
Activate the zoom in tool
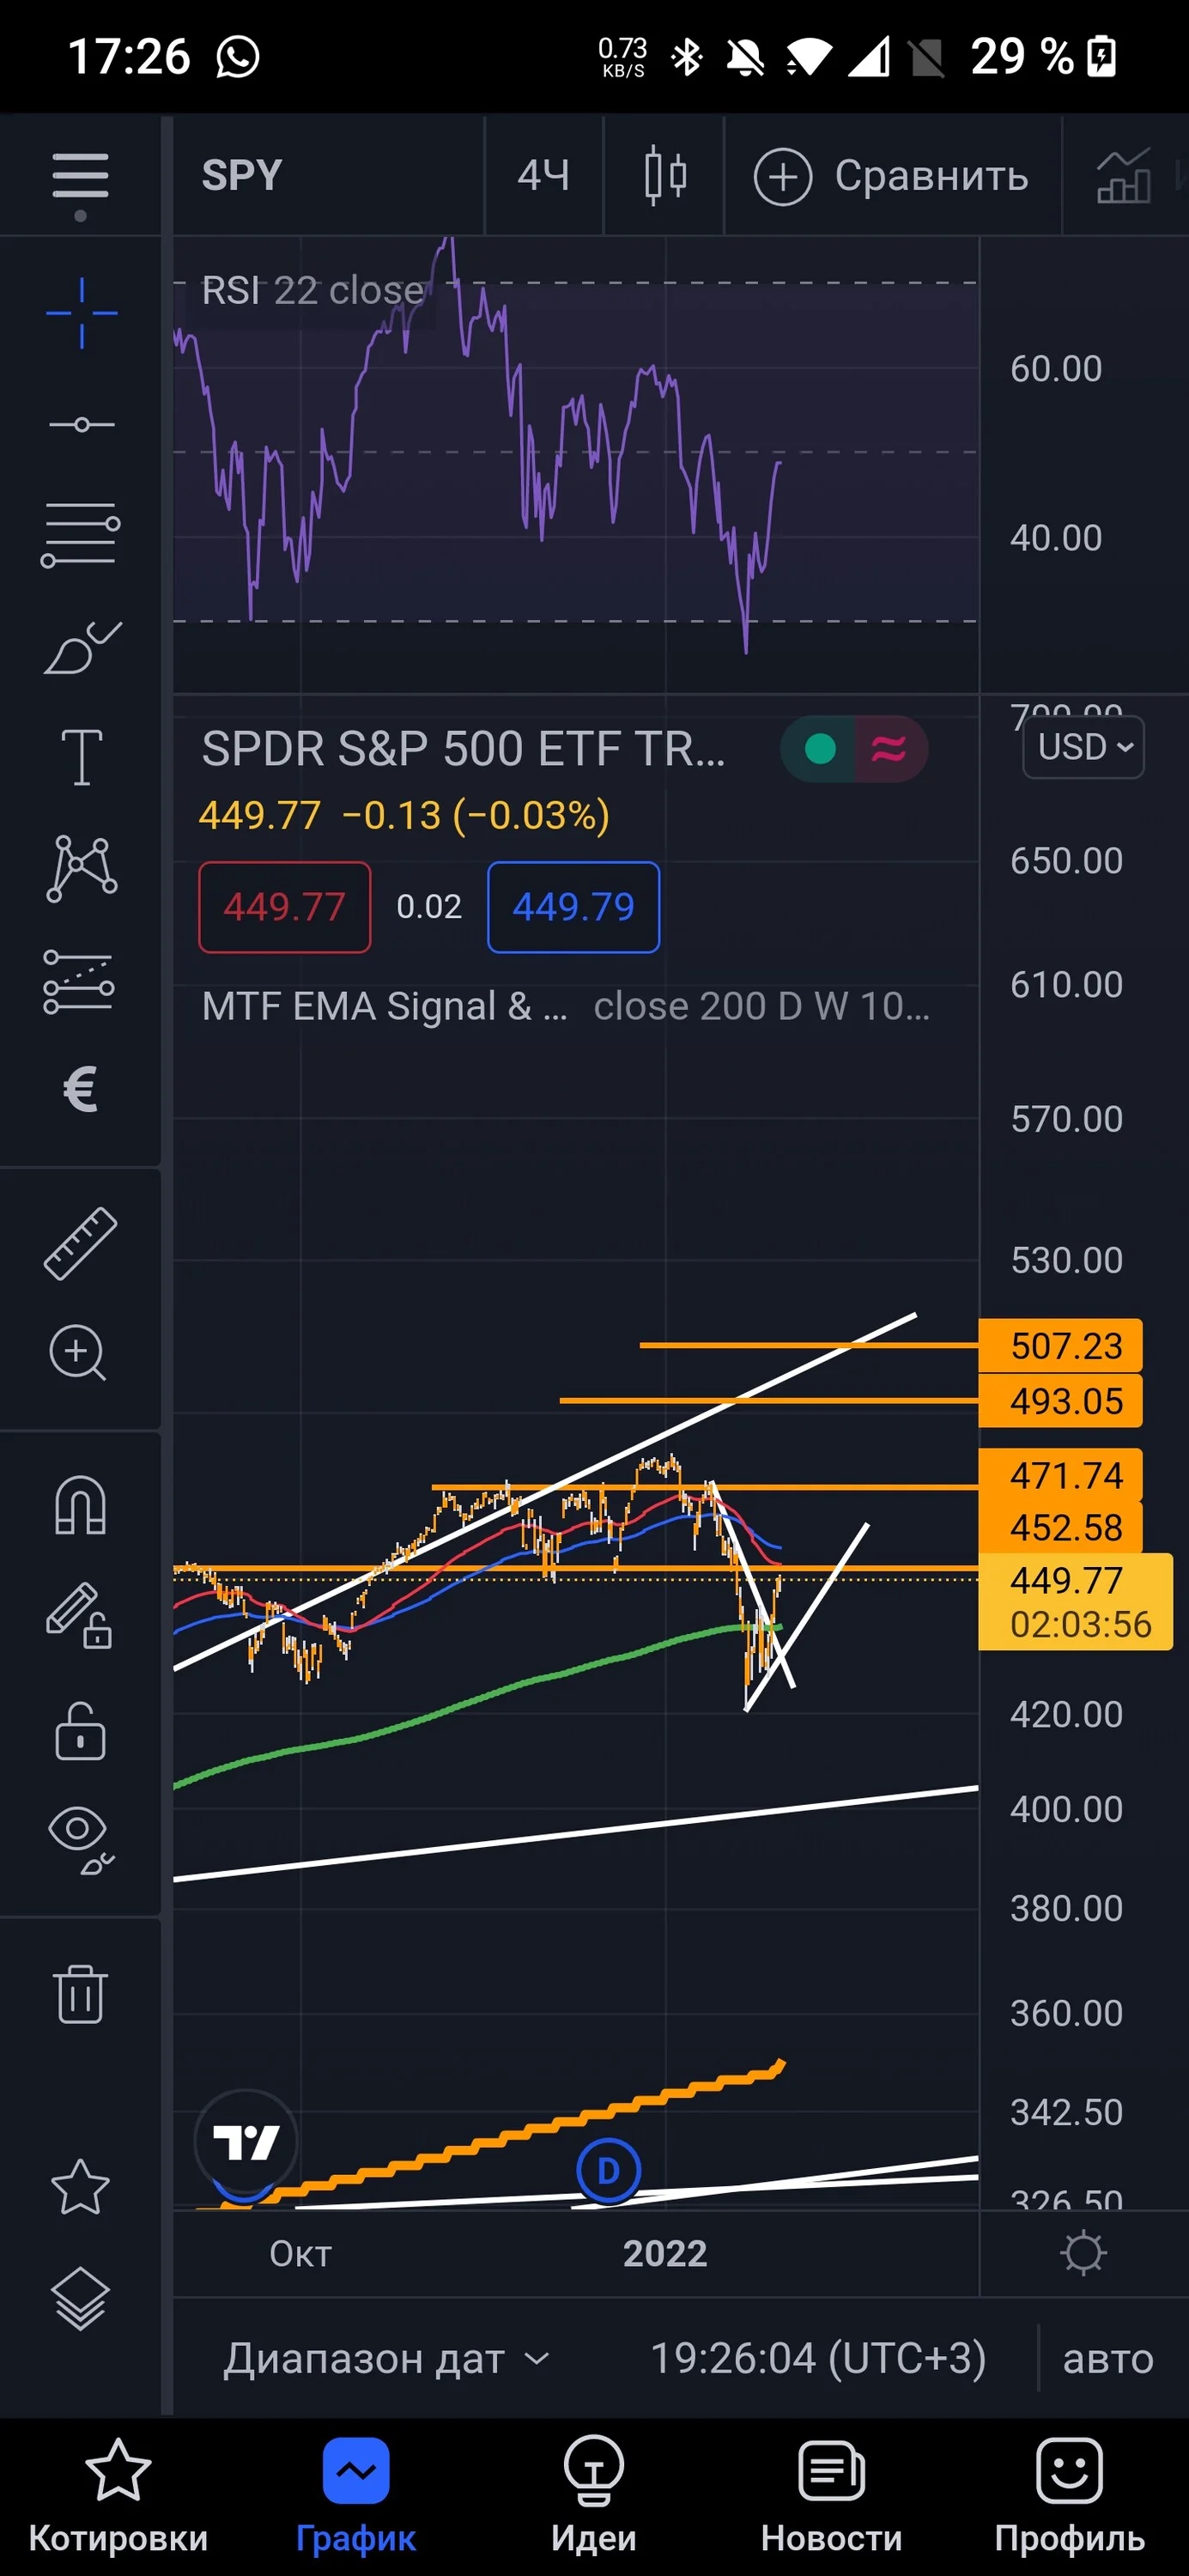(78, 1353)
